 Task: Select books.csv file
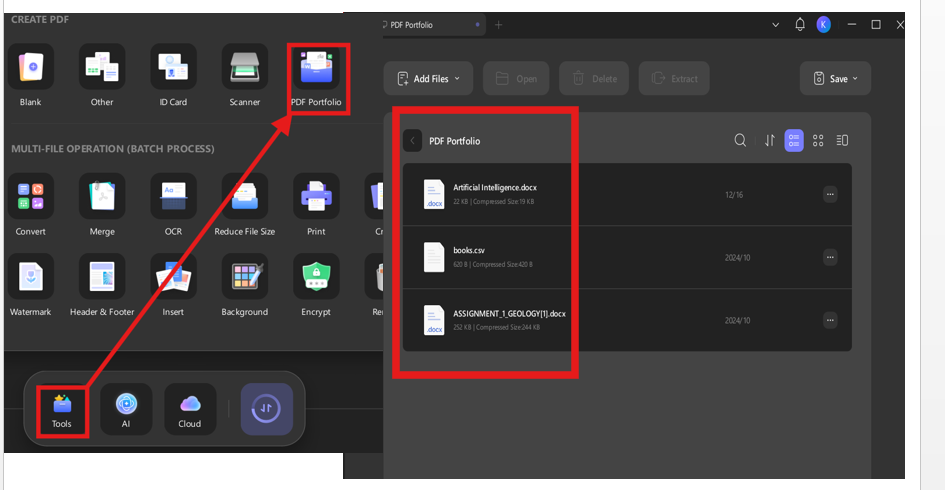pos(627,257)
